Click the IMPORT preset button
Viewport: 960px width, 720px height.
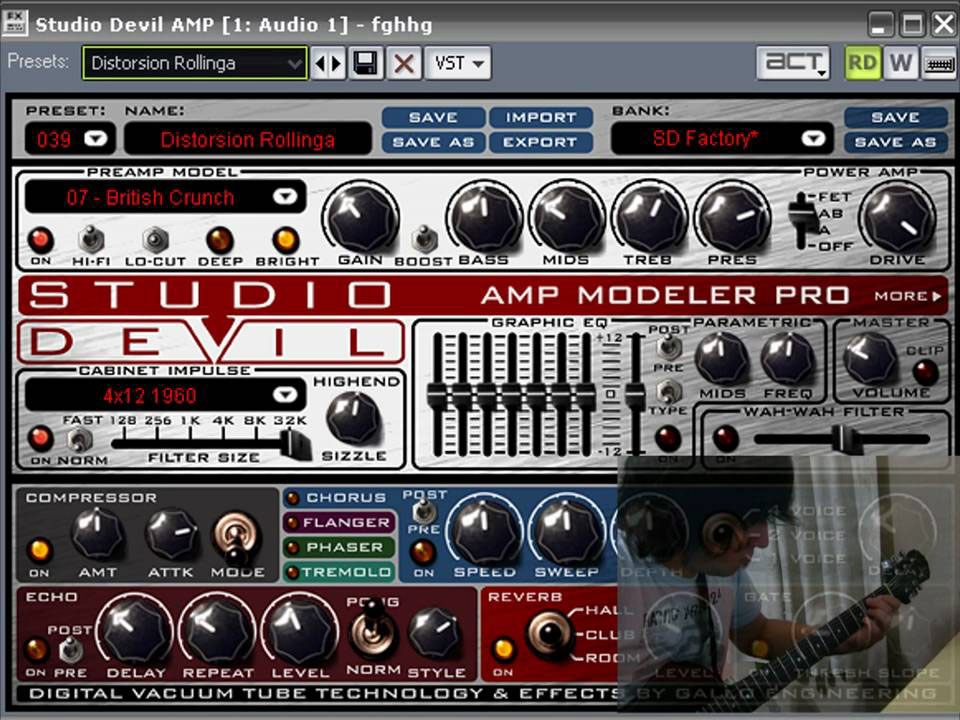pos(541,117)
